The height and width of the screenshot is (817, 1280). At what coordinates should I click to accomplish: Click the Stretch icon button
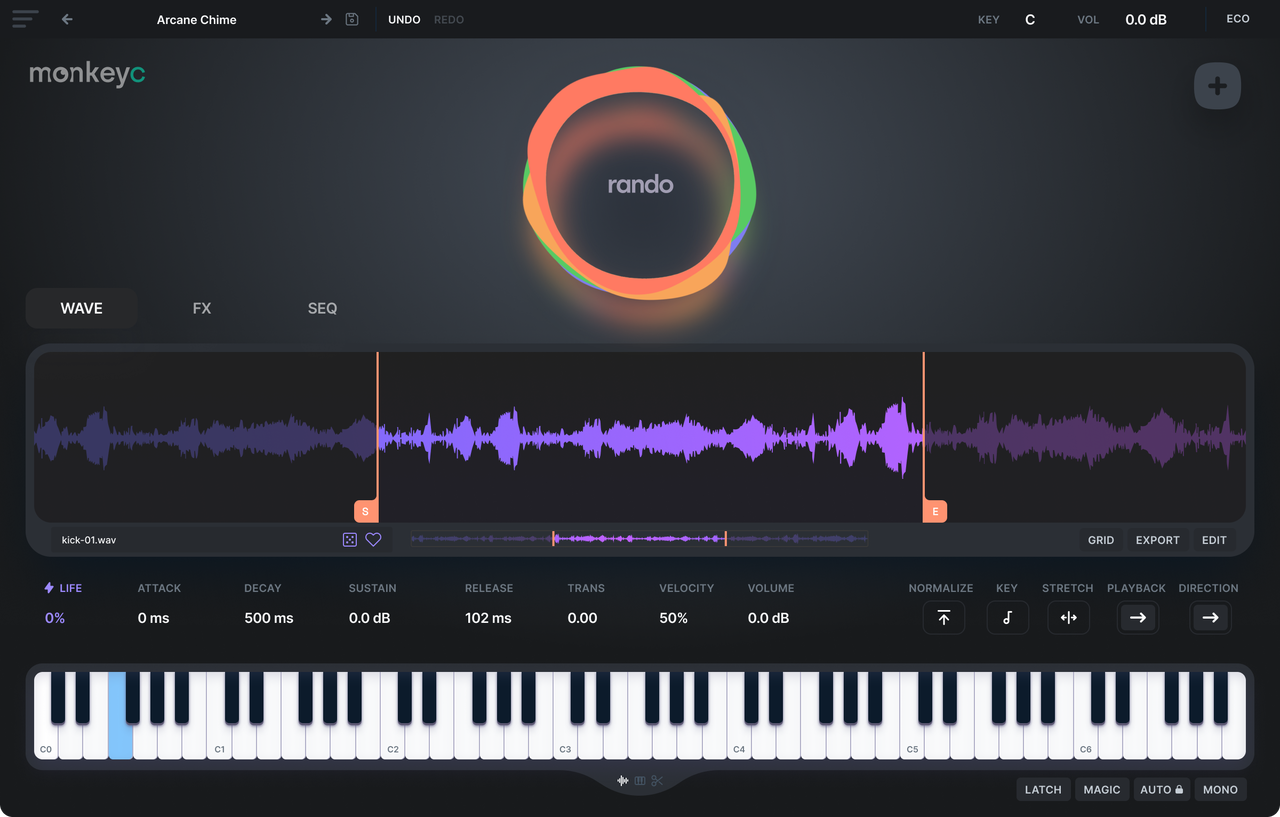coord(1068,618)
